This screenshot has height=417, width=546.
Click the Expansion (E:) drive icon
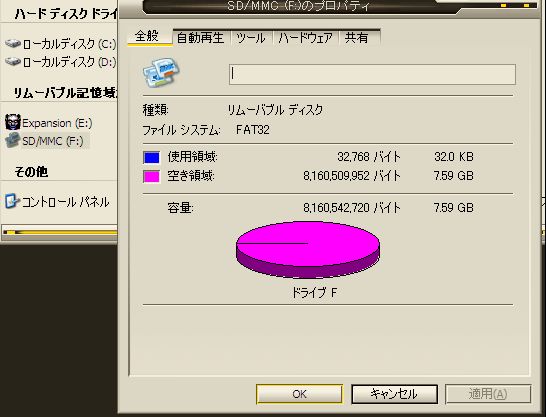click(x=13, y=122)
